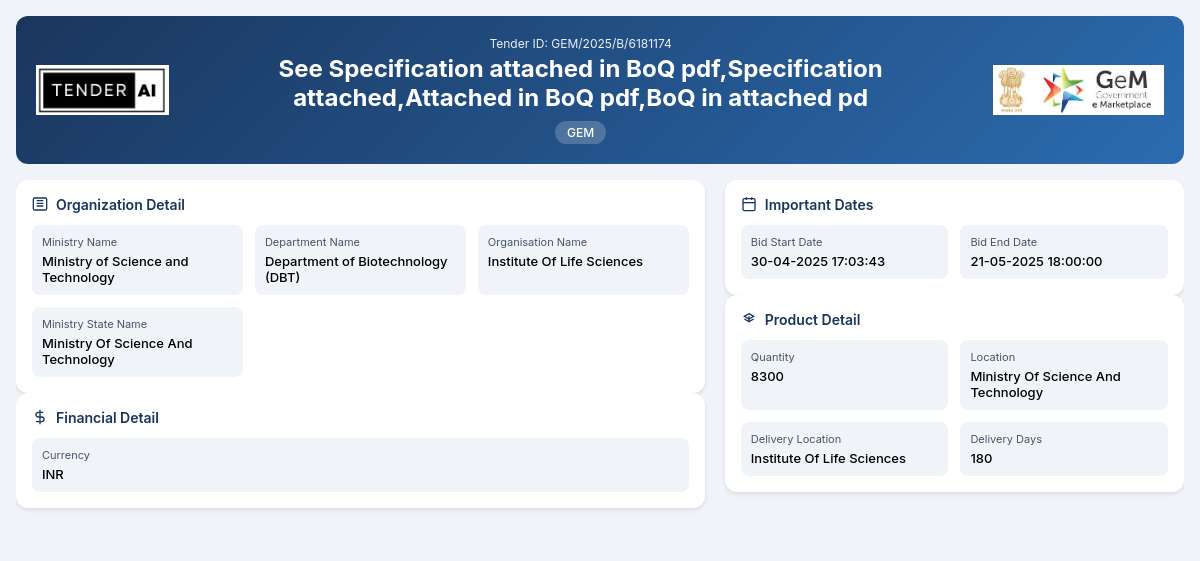The width and height of the screenshot is (1200, 561).
Task: Click the Bid Start Date card
Action: click(x=844, y=252)
